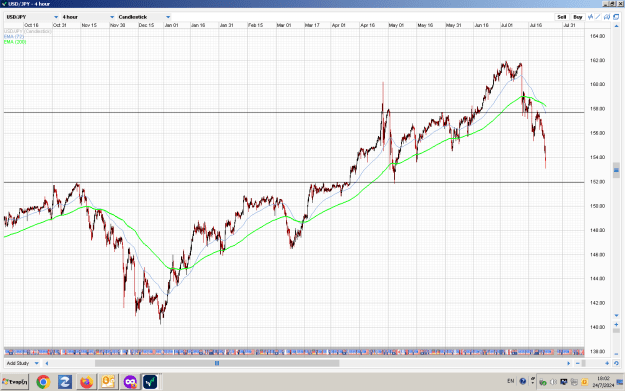Viewport: 625px width, 391px height.
Task: Click the horizontal time scrollbar thumb
Action: pos(217,363)
